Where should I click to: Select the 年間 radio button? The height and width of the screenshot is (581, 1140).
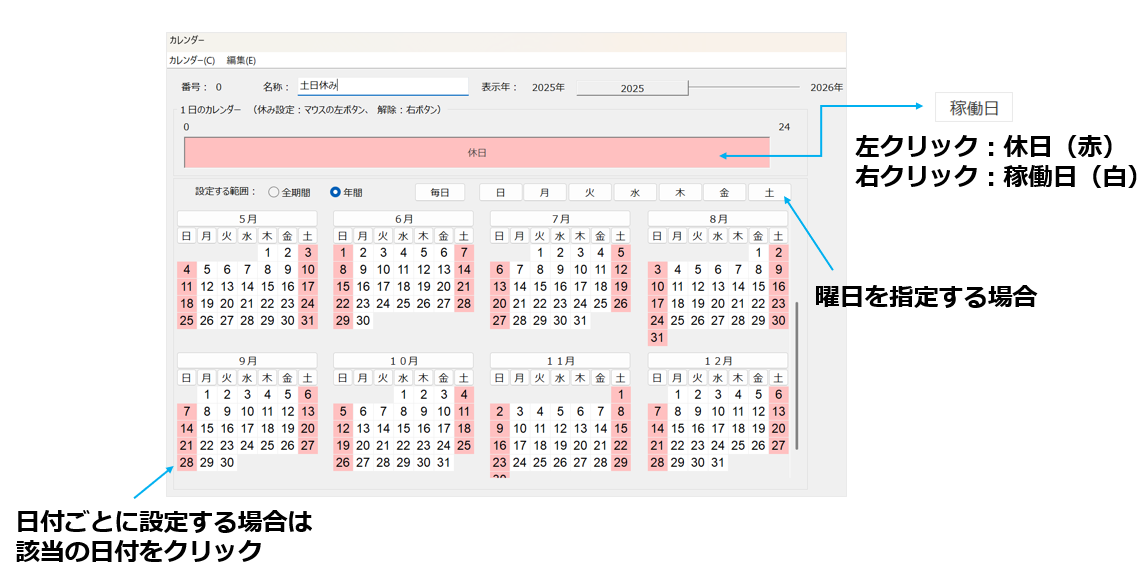336,192
